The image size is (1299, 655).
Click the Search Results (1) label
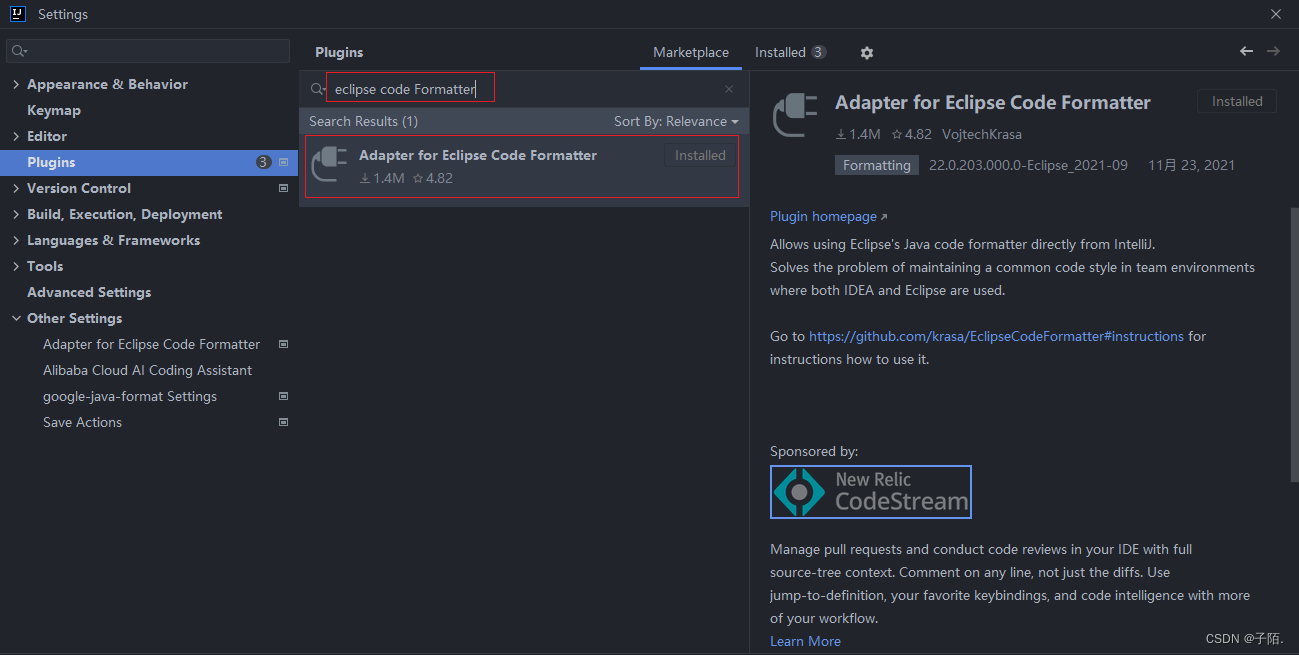click(x=363, y=121)
